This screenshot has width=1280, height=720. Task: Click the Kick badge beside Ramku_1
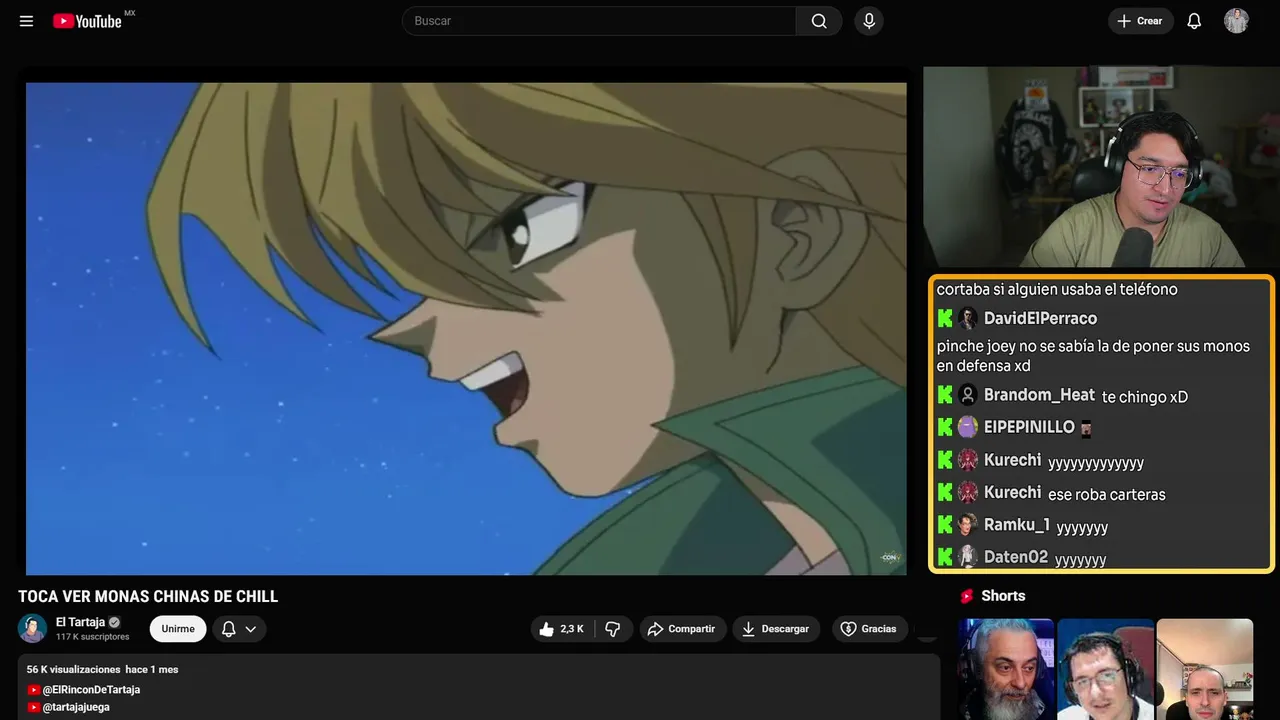coord(945,525)
